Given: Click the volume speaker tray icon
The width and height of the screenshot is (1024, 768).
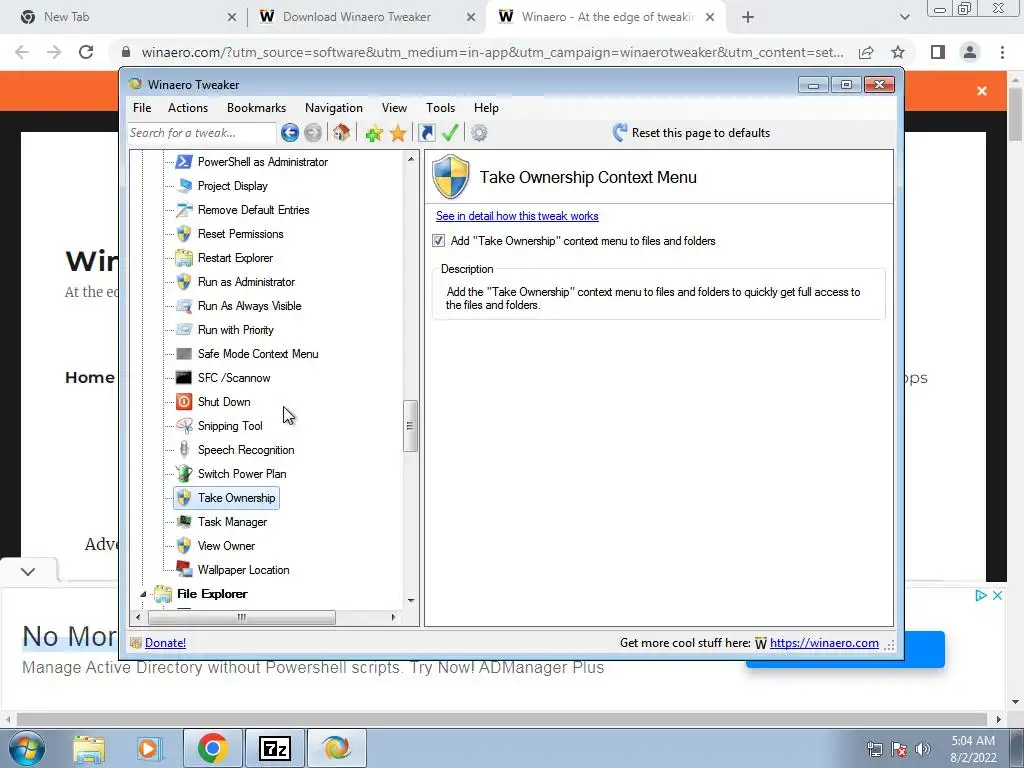Looking at the screenshot, I should (x=923, y=749).
